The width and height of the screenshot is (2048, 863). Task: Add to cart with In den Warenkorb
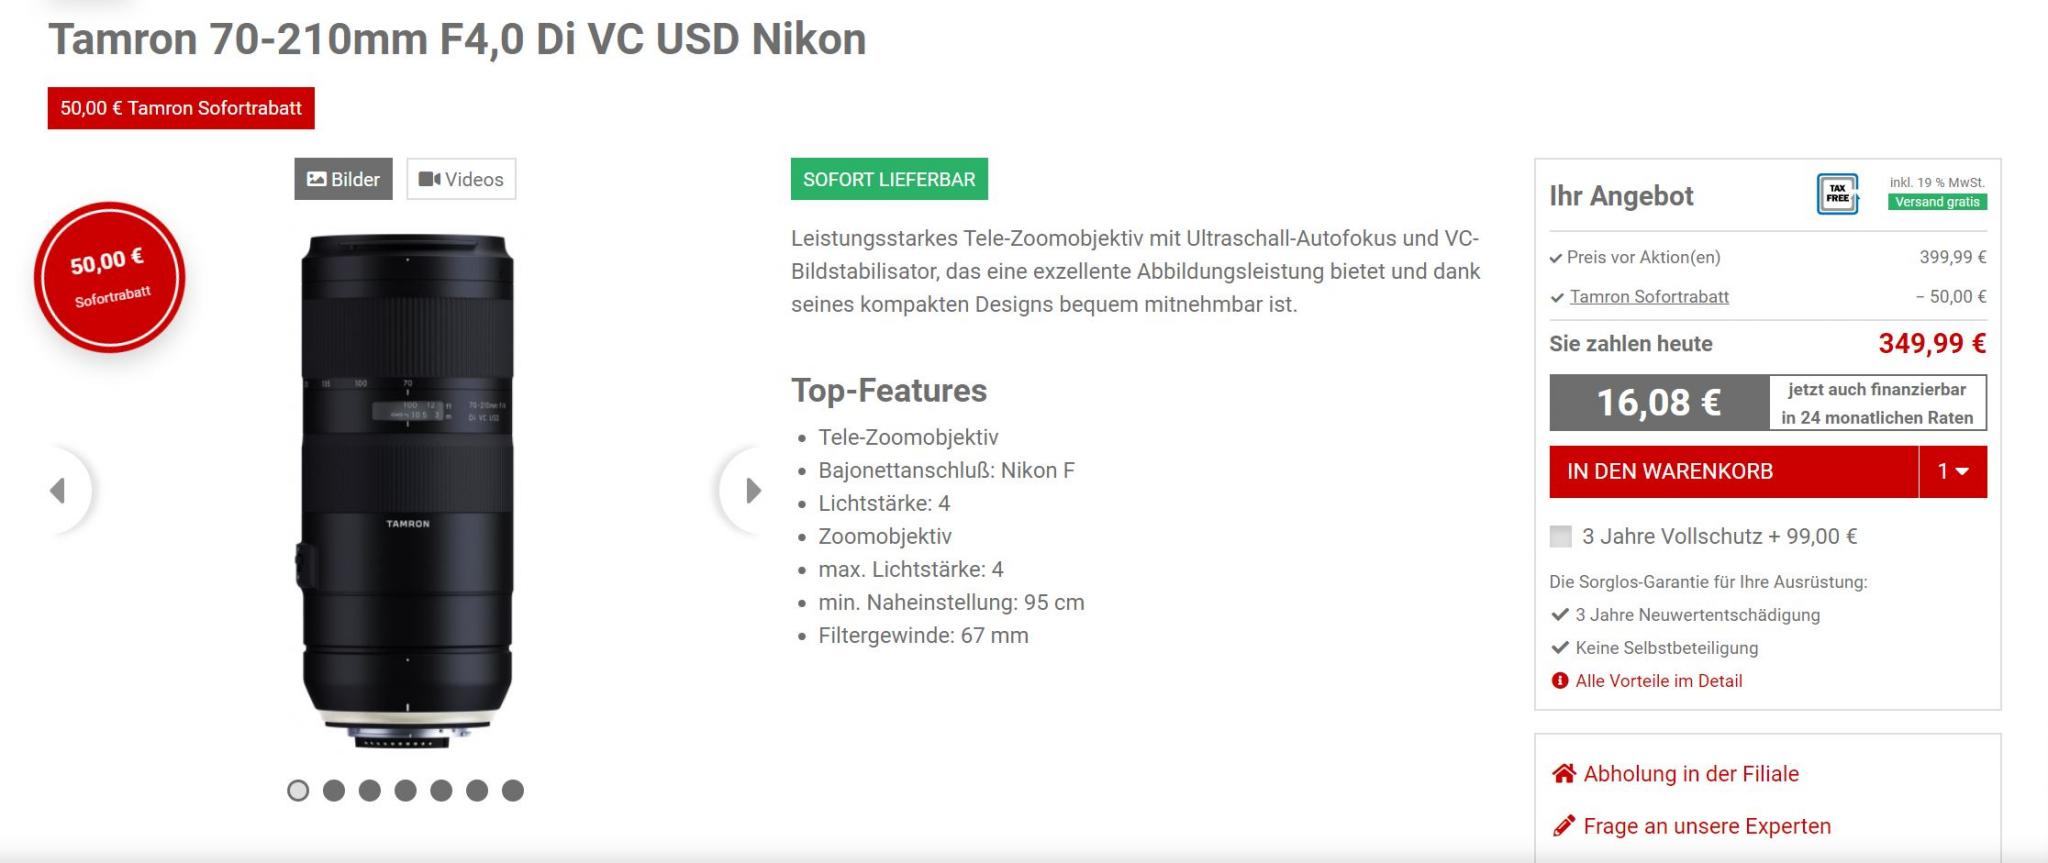tap(1733, 472)
